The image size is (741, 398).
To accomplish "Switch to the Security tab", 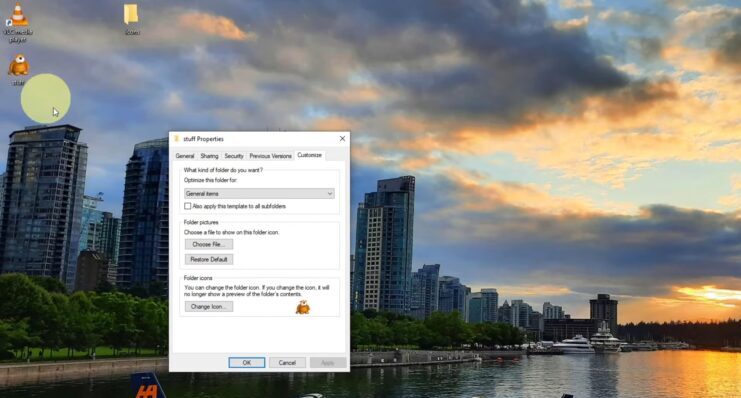I will click(234, 156).
